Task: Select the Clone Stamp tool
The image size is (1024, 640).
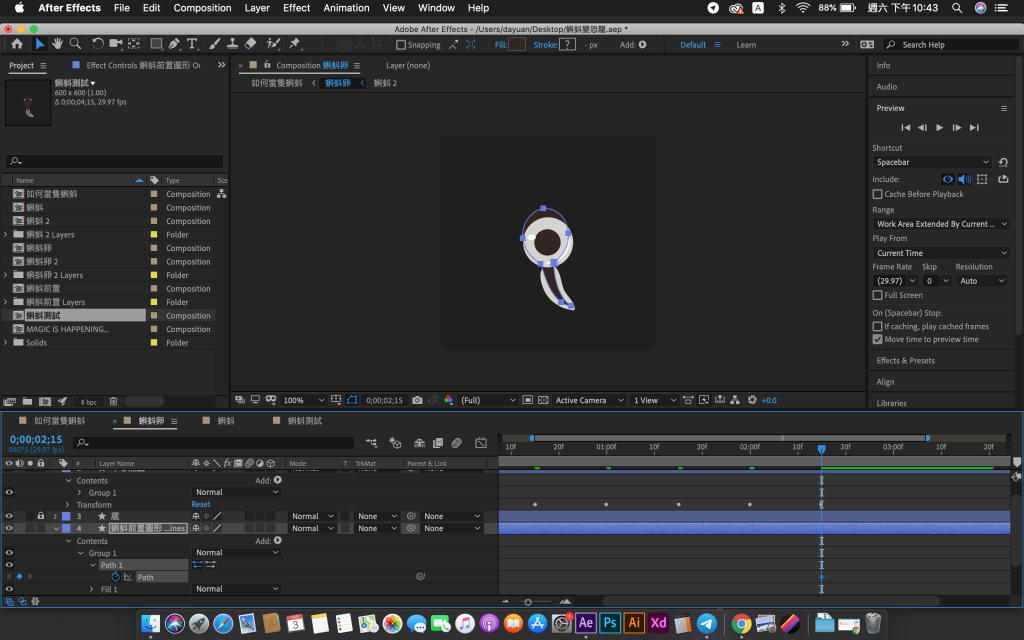Action: click(231, 44)
